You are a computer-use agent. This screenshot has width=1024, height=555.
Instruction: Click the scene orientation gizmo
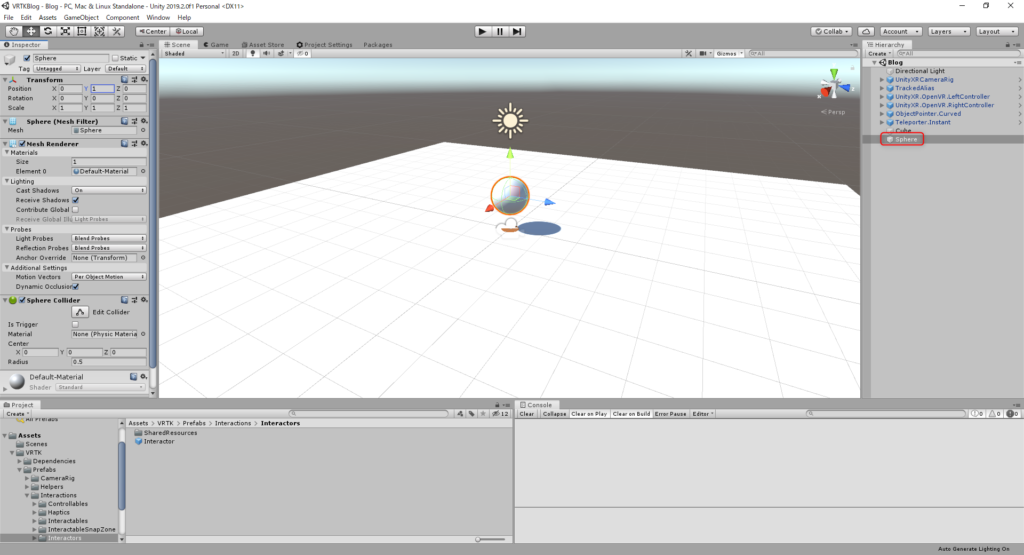coord(834,85)
